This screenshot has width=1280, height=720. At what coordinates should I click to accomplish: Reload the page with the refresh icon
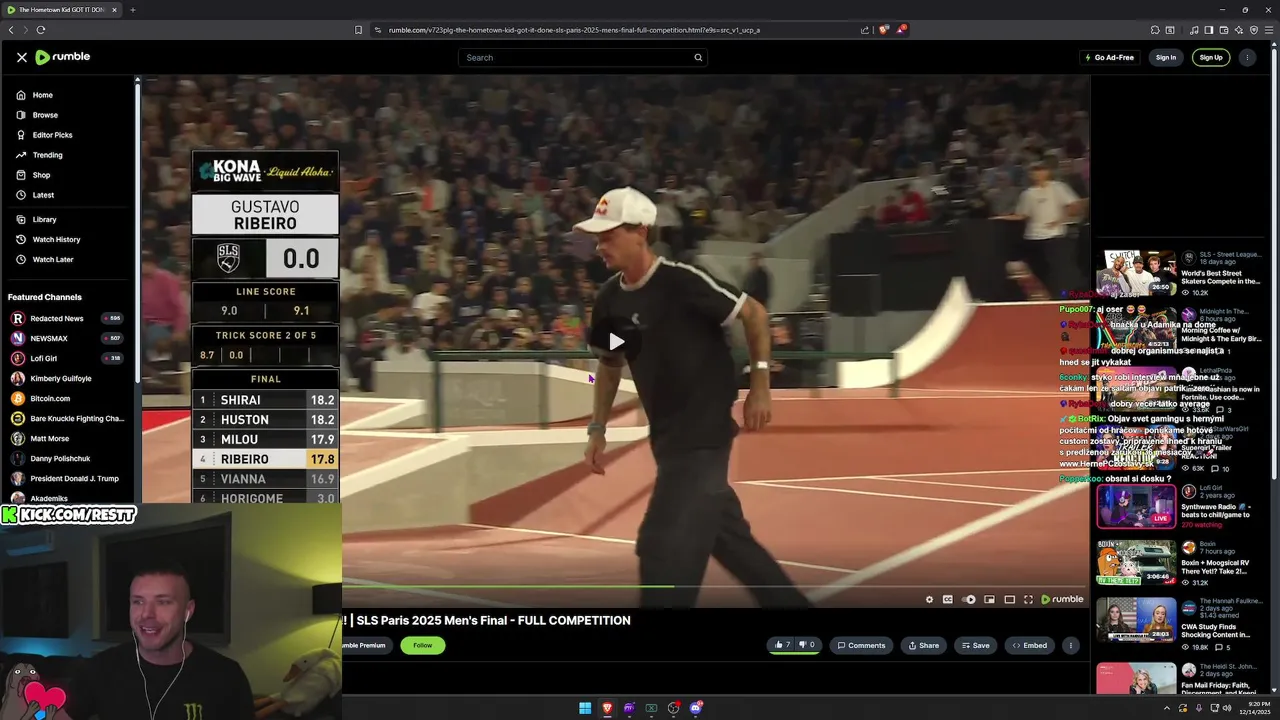[41, 30]
